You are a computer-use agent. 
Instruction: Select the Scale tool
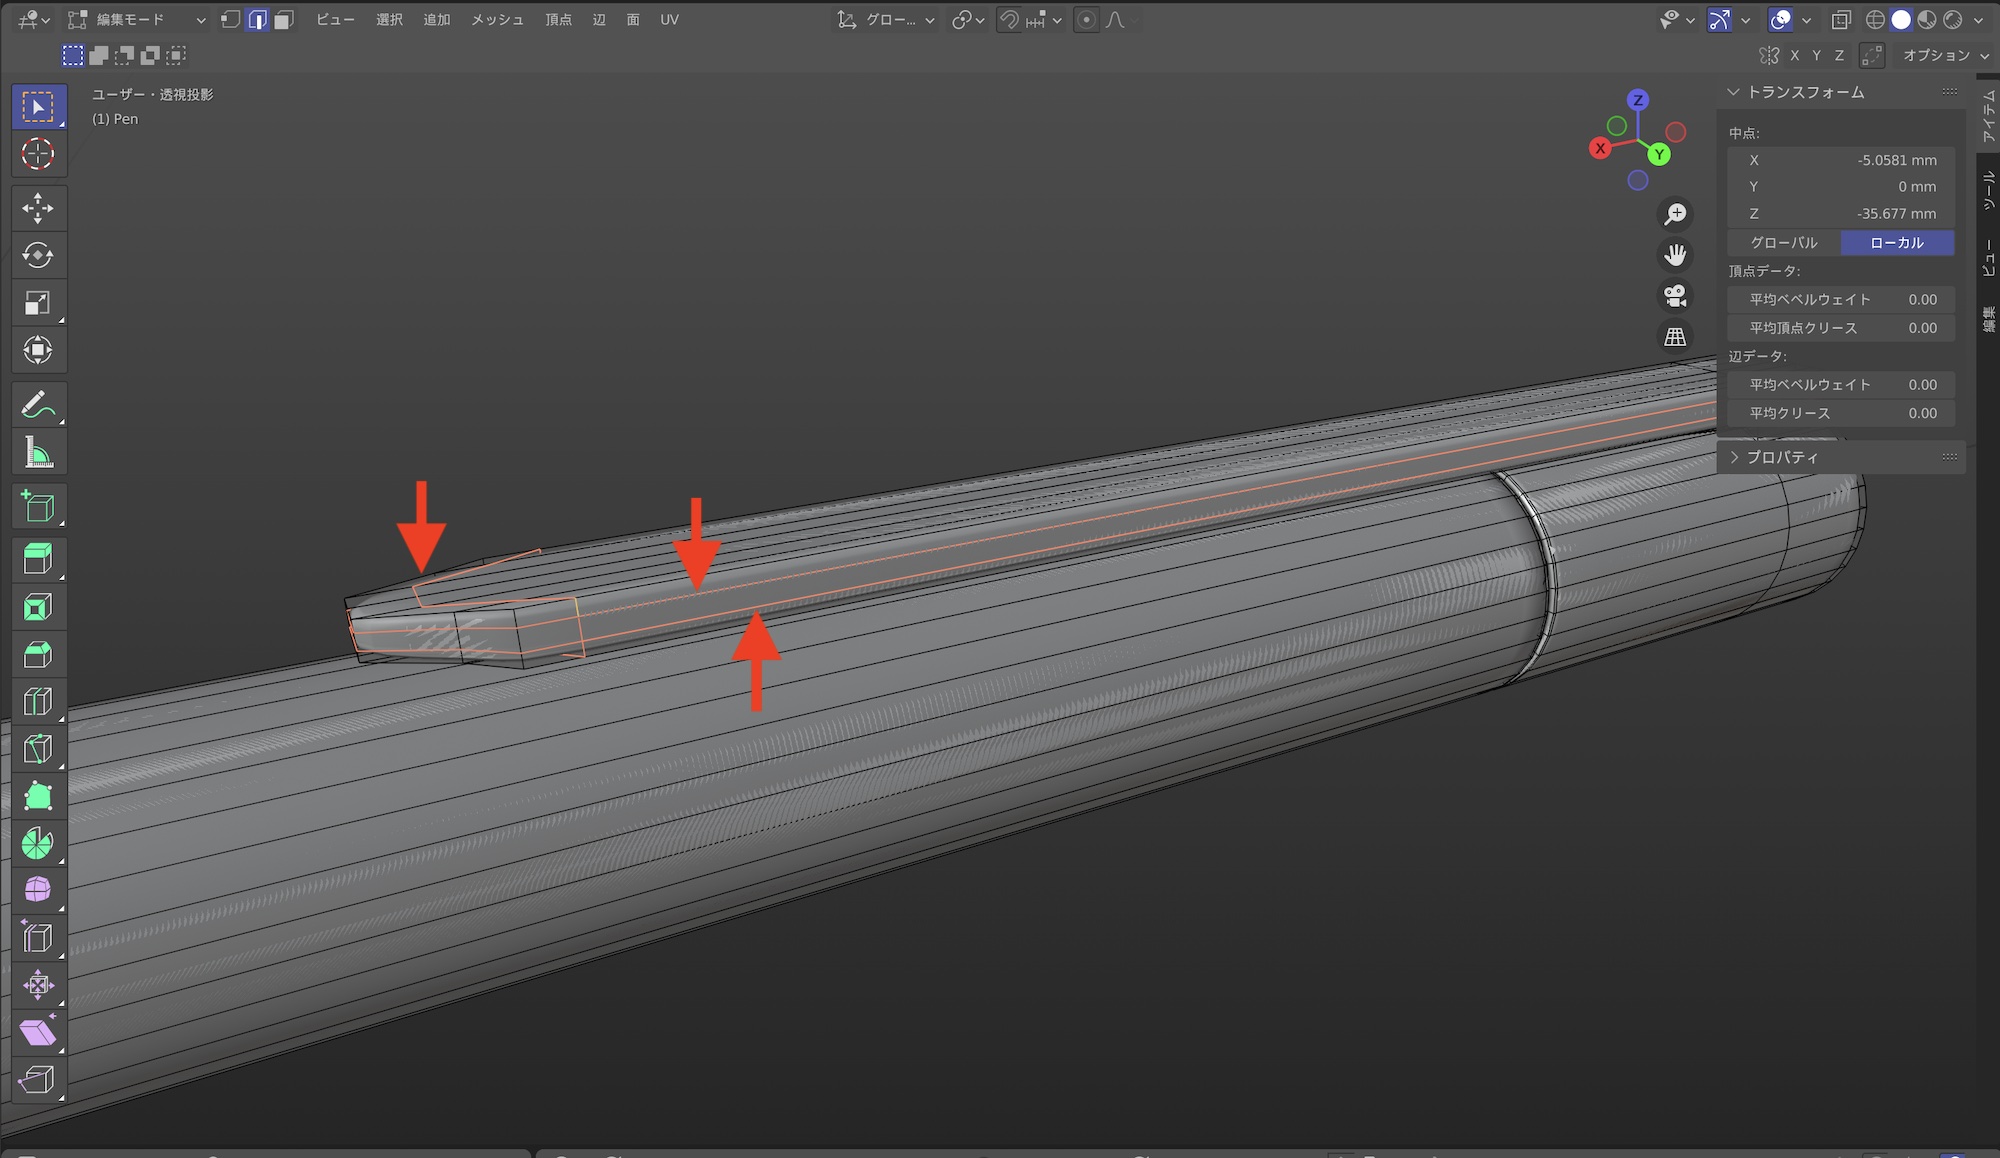pos(38,303)
